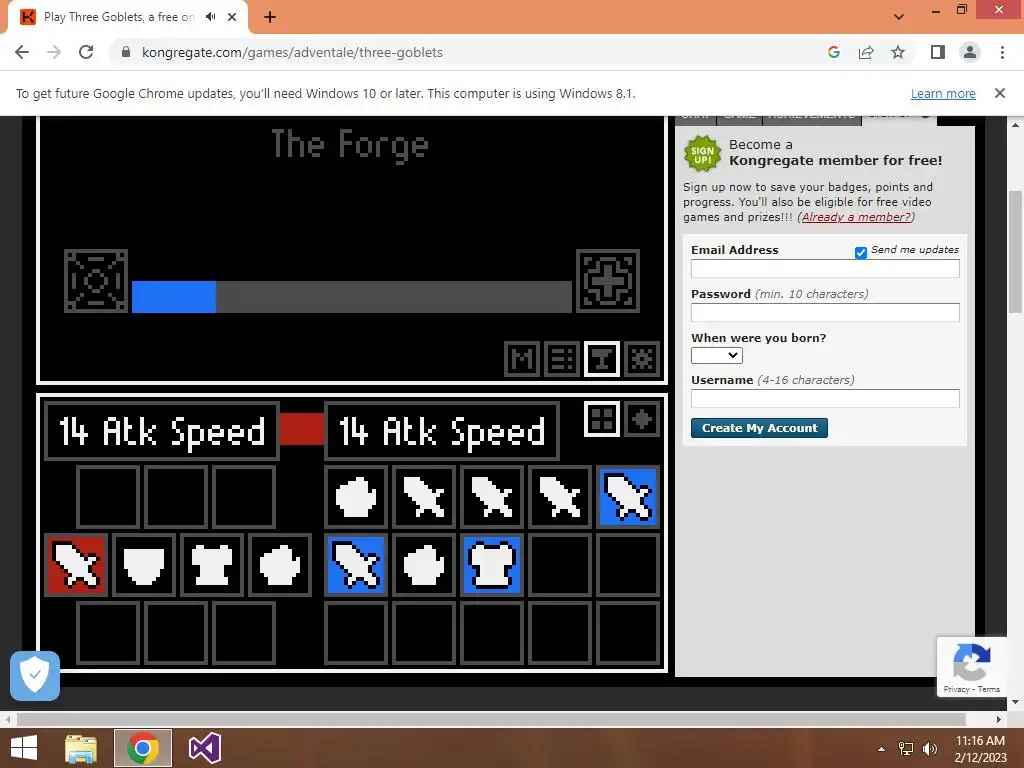This screenshot has width=1024, height=768.
Task: Switch to the Play Three Goblets tab
Action: 119,17
